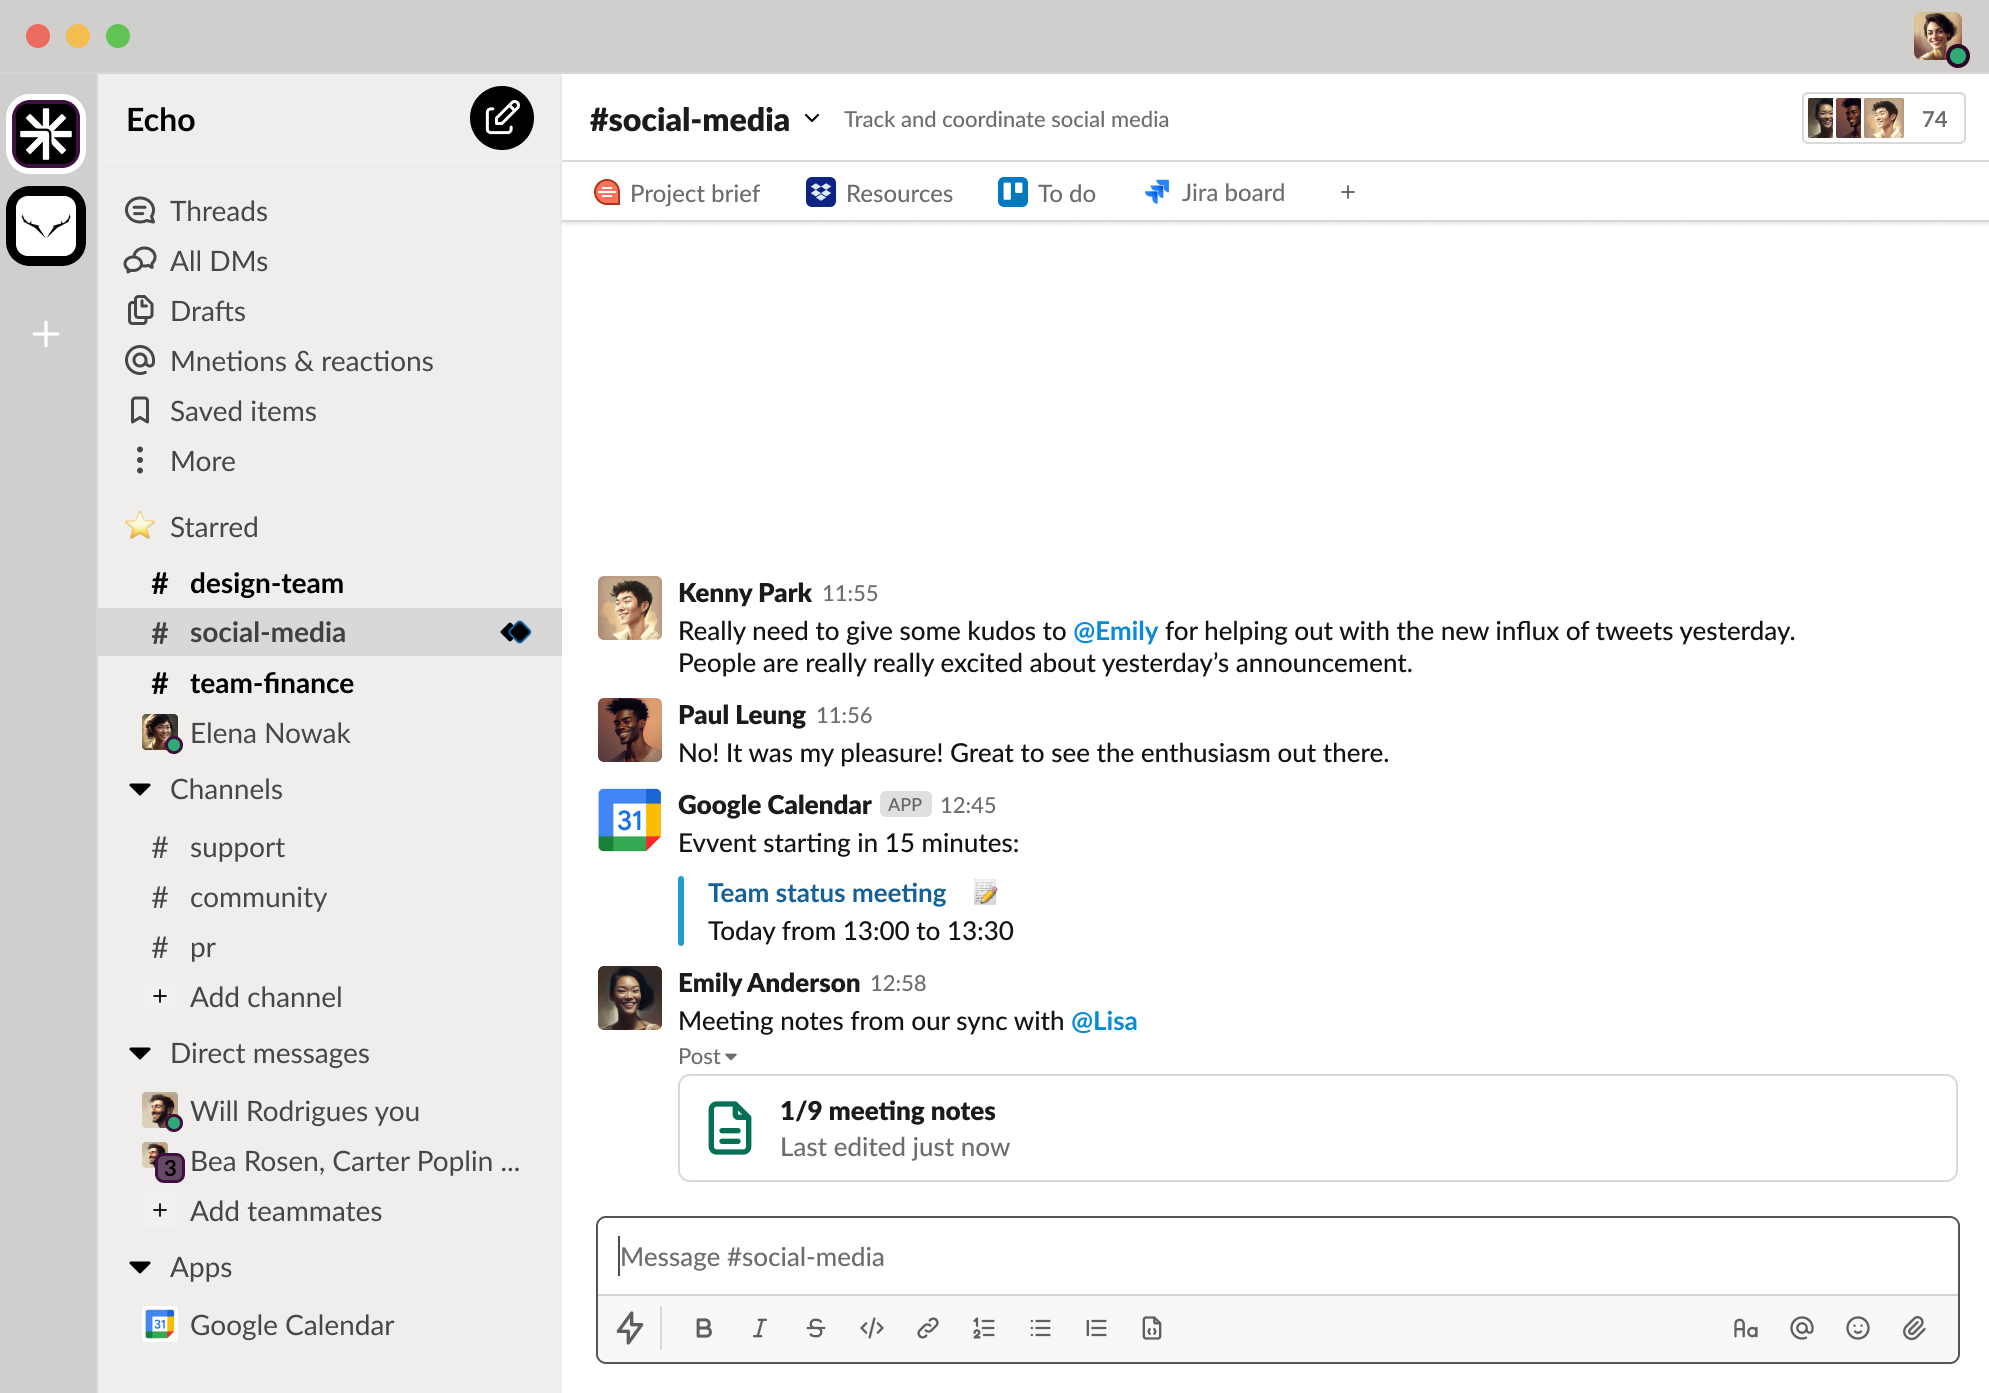The height and width of the screenshot is (1393, 1989).
Task: Switch to the Jira board tab
Action: pos(1214,193)
